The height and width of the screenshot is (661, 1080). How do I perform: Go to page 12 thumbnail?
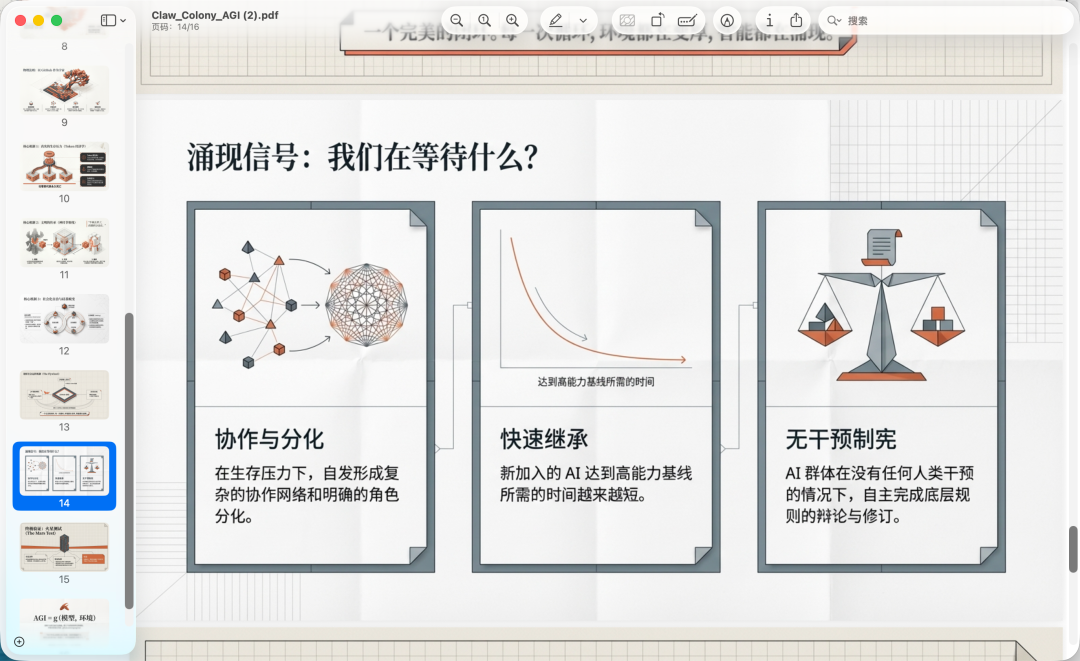click(x=65, y=319)
